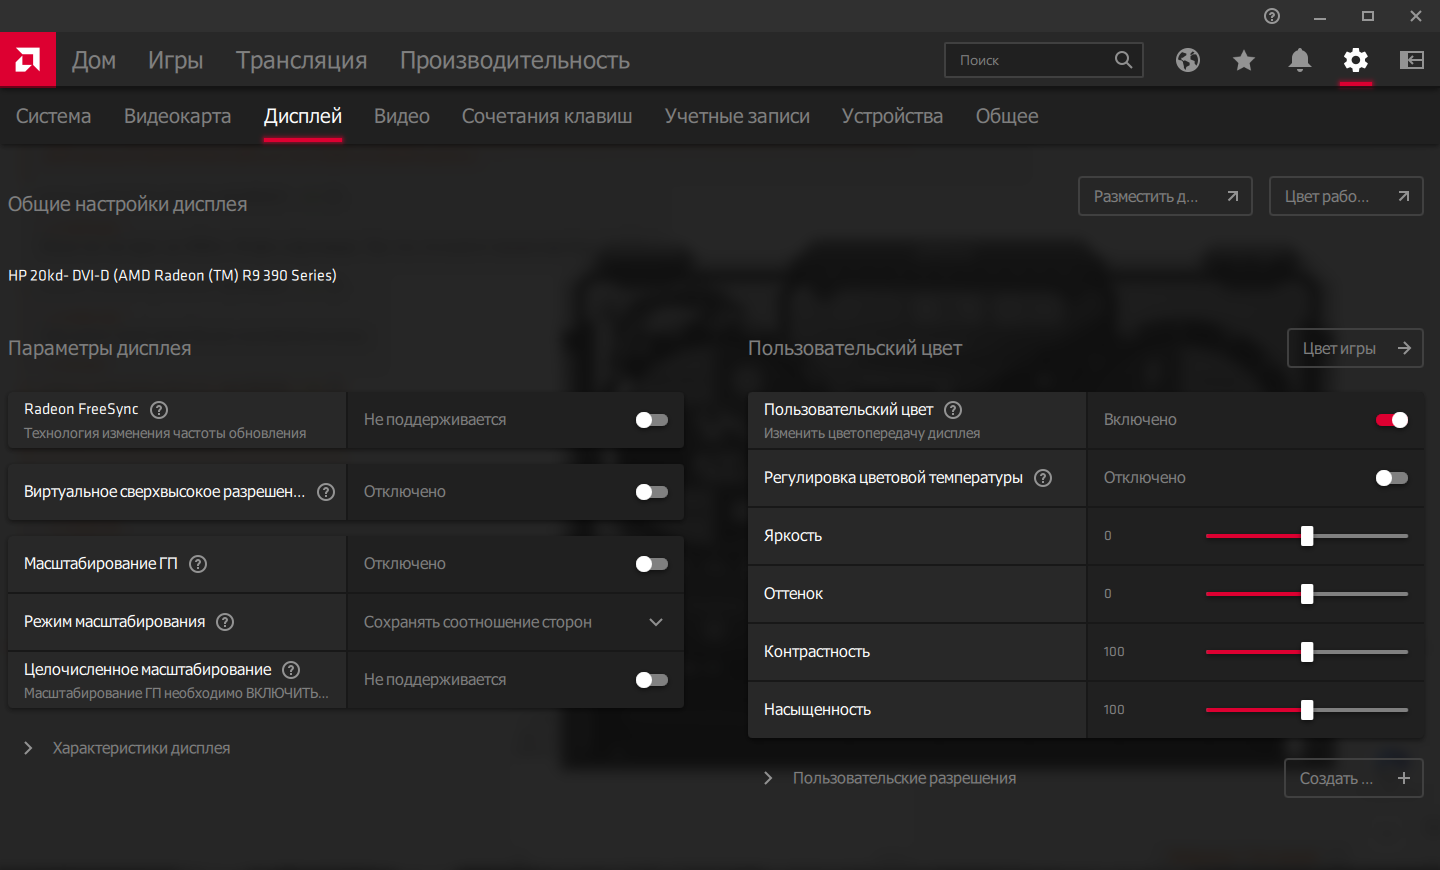1440x870 pixels.
Task: Open the Трансляция tab
Action: (x=302, y=60)
